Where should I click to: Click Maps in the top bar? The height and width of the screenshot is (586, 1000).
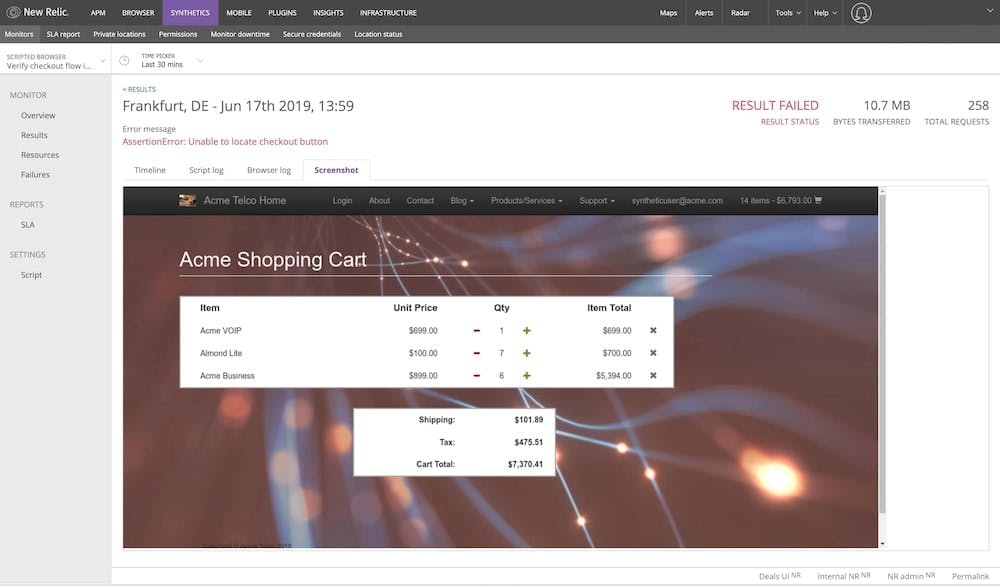click(668, 13)
